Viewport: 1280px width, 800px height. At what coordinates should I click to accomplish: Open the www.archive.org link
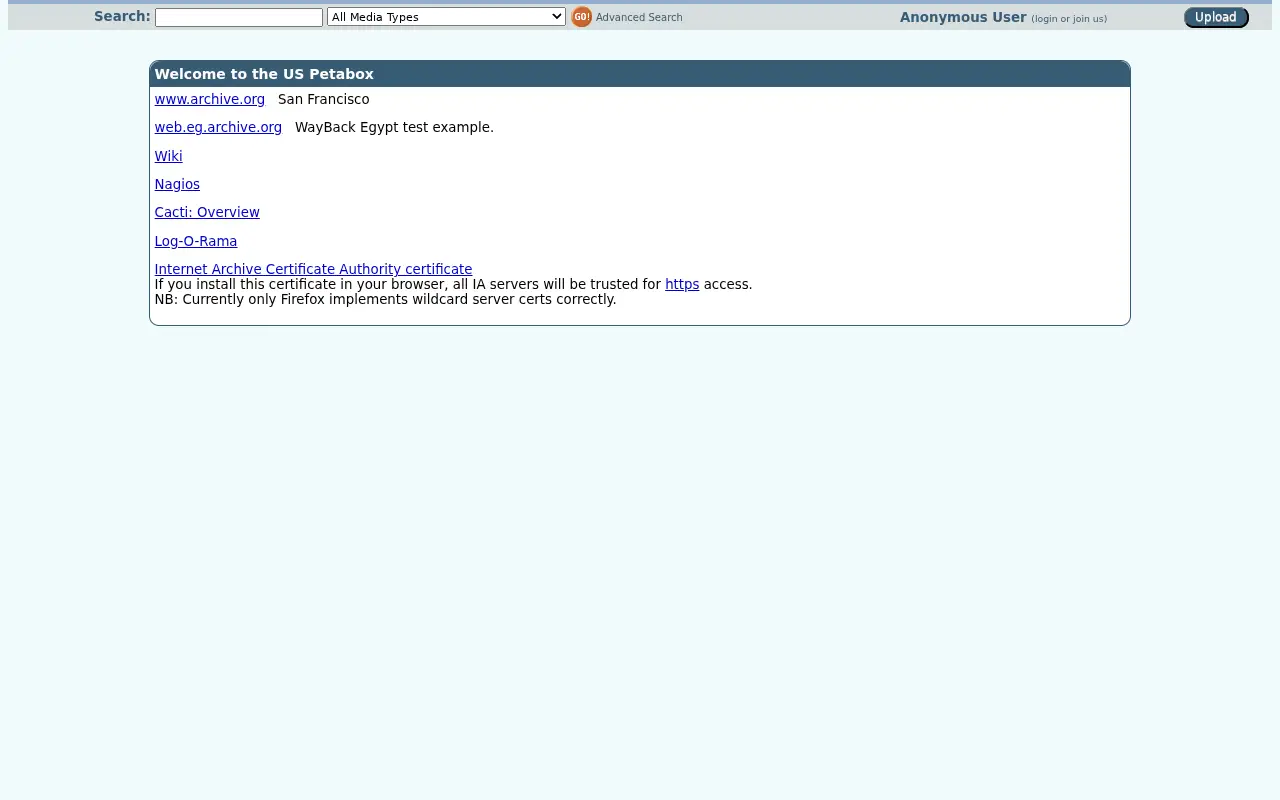tap(209, 99)
